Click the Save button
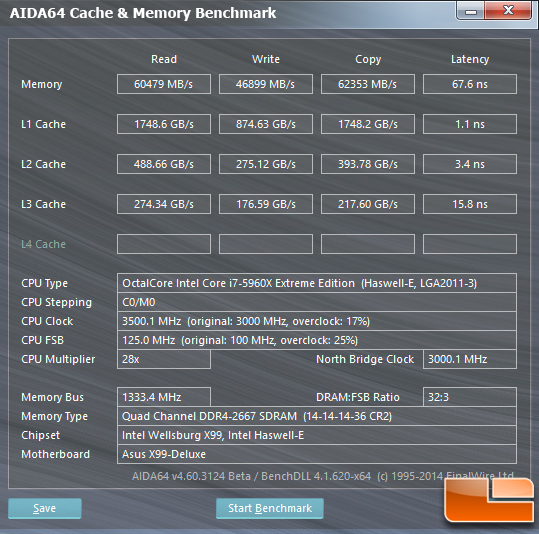Screen dimensions: 539x534 [x=45, y=508]
